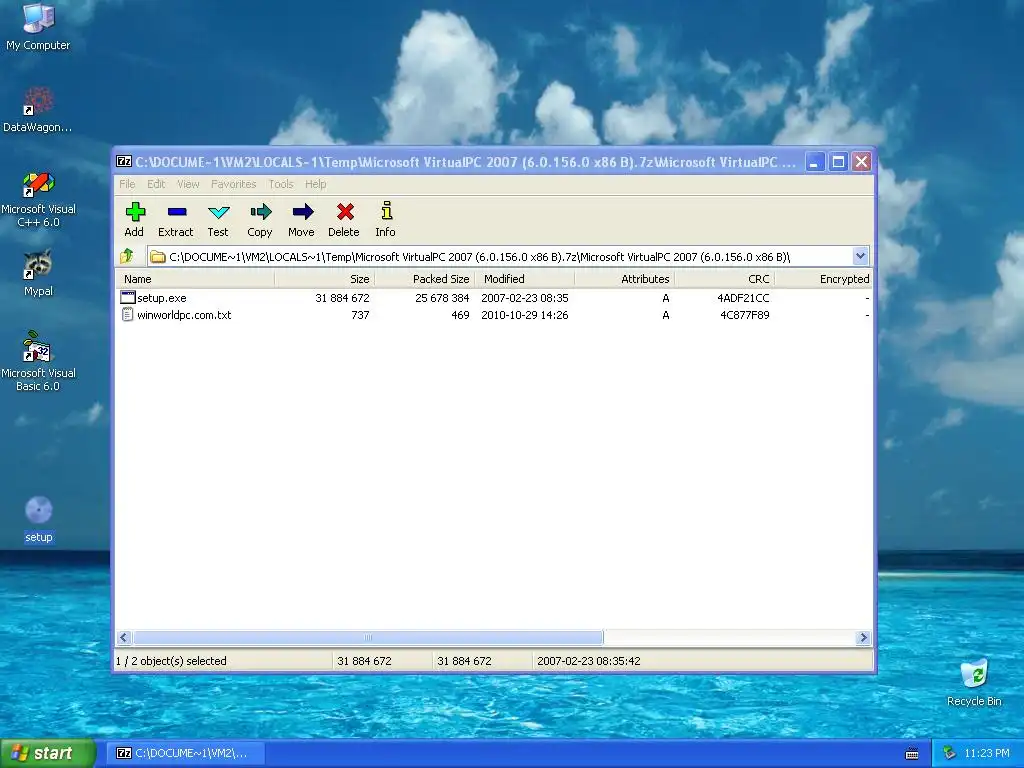Open the Tools menu
This screenshot has height=768, width=1024.
point(281,184)
